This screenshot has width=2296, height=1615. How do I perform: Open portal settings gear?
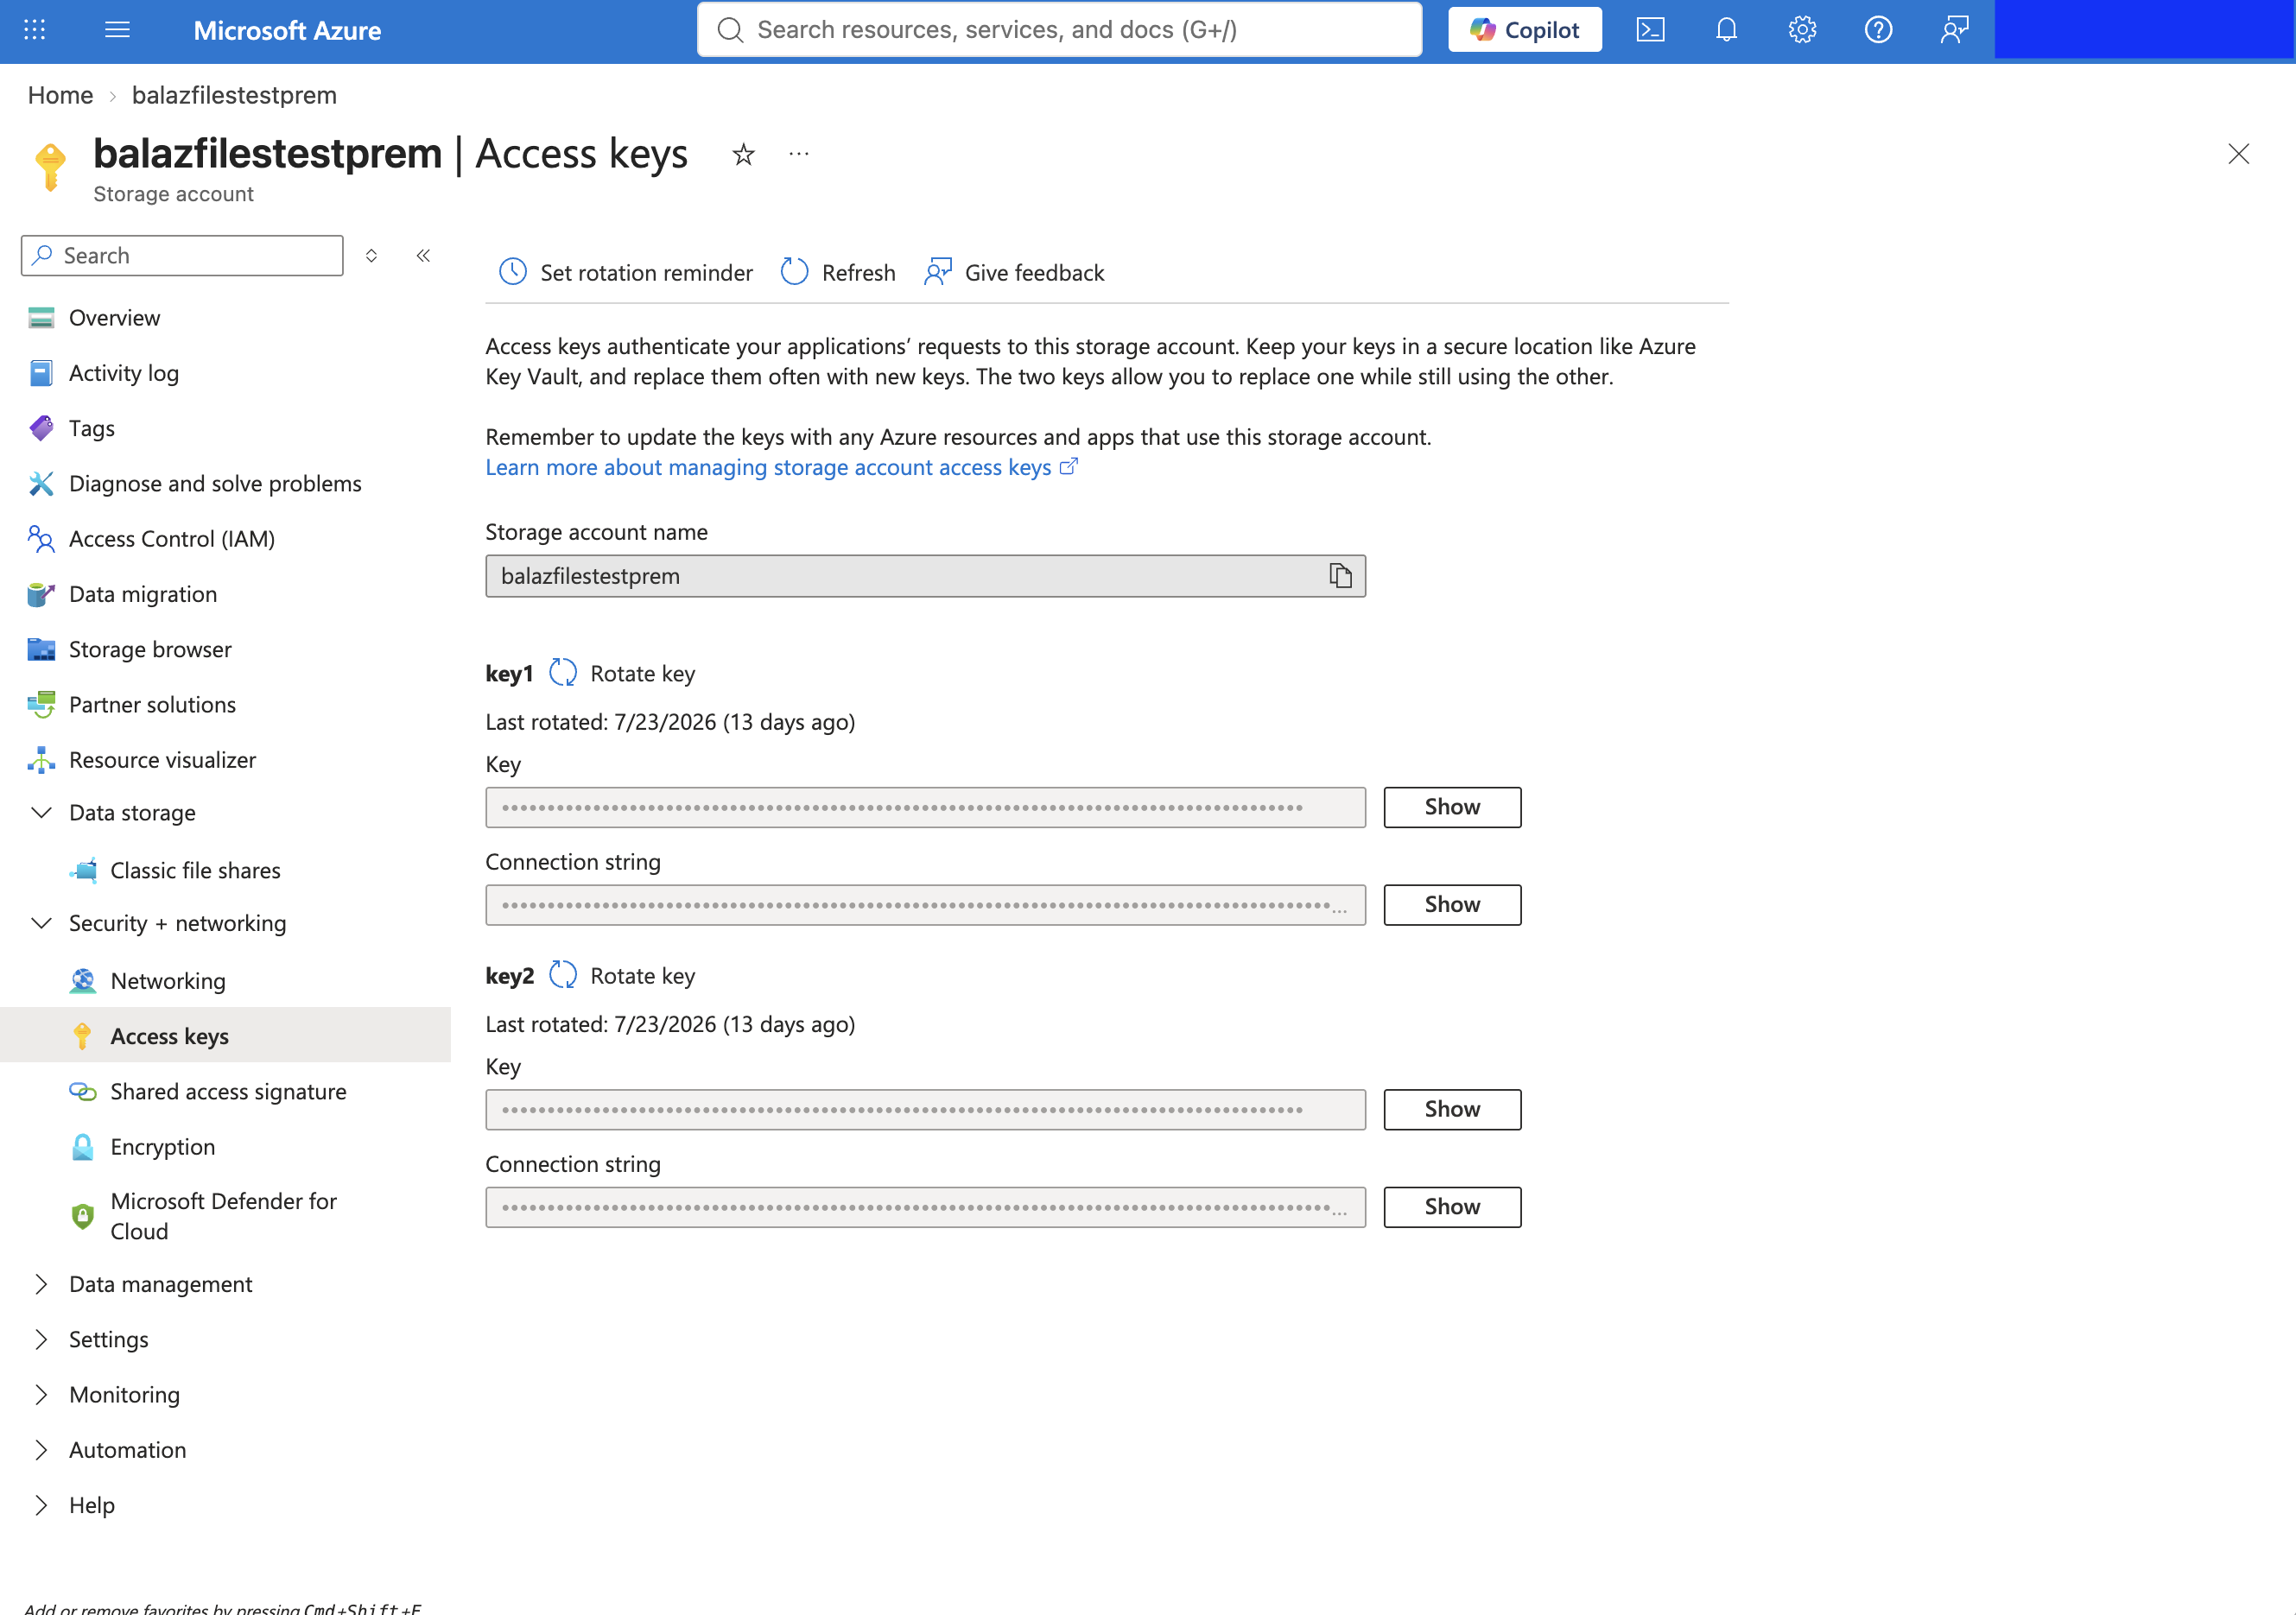1802,30
